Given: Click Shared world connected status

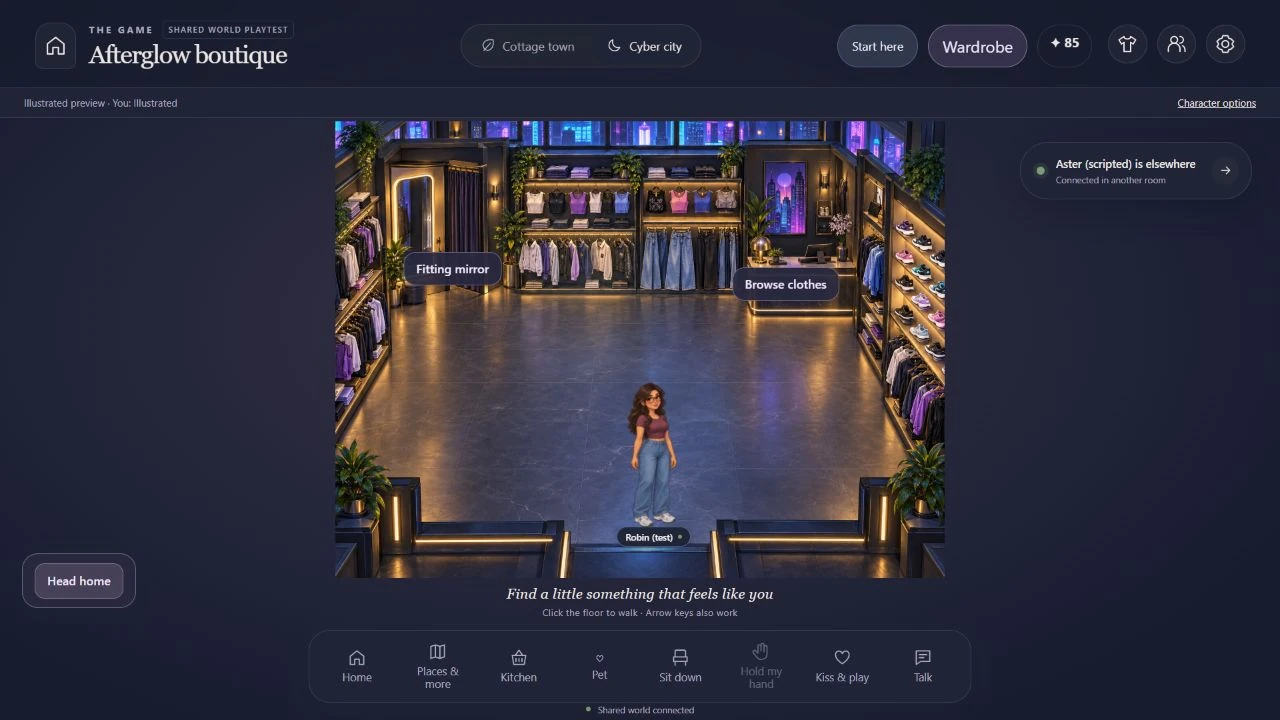Looking at the screenshot, I should (640, 710).
